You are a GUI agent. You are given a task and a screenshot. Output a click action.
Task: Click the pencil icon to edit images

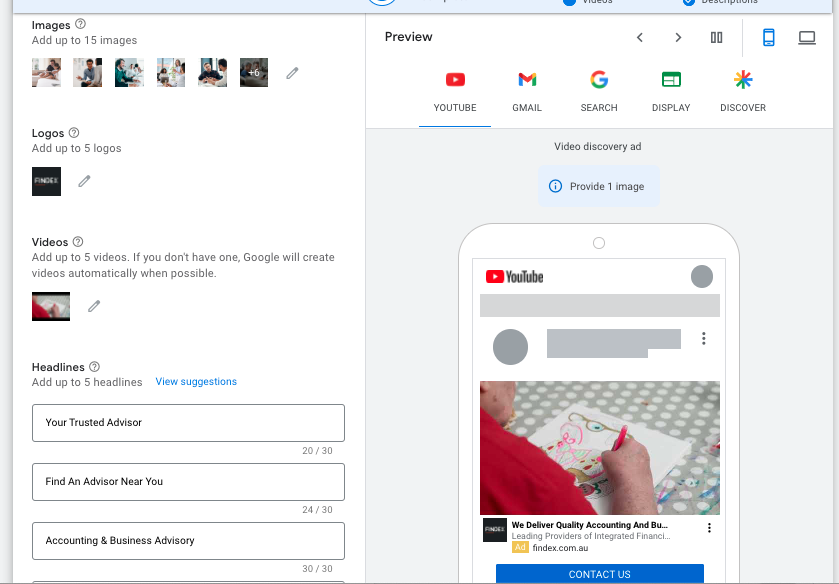292,73
